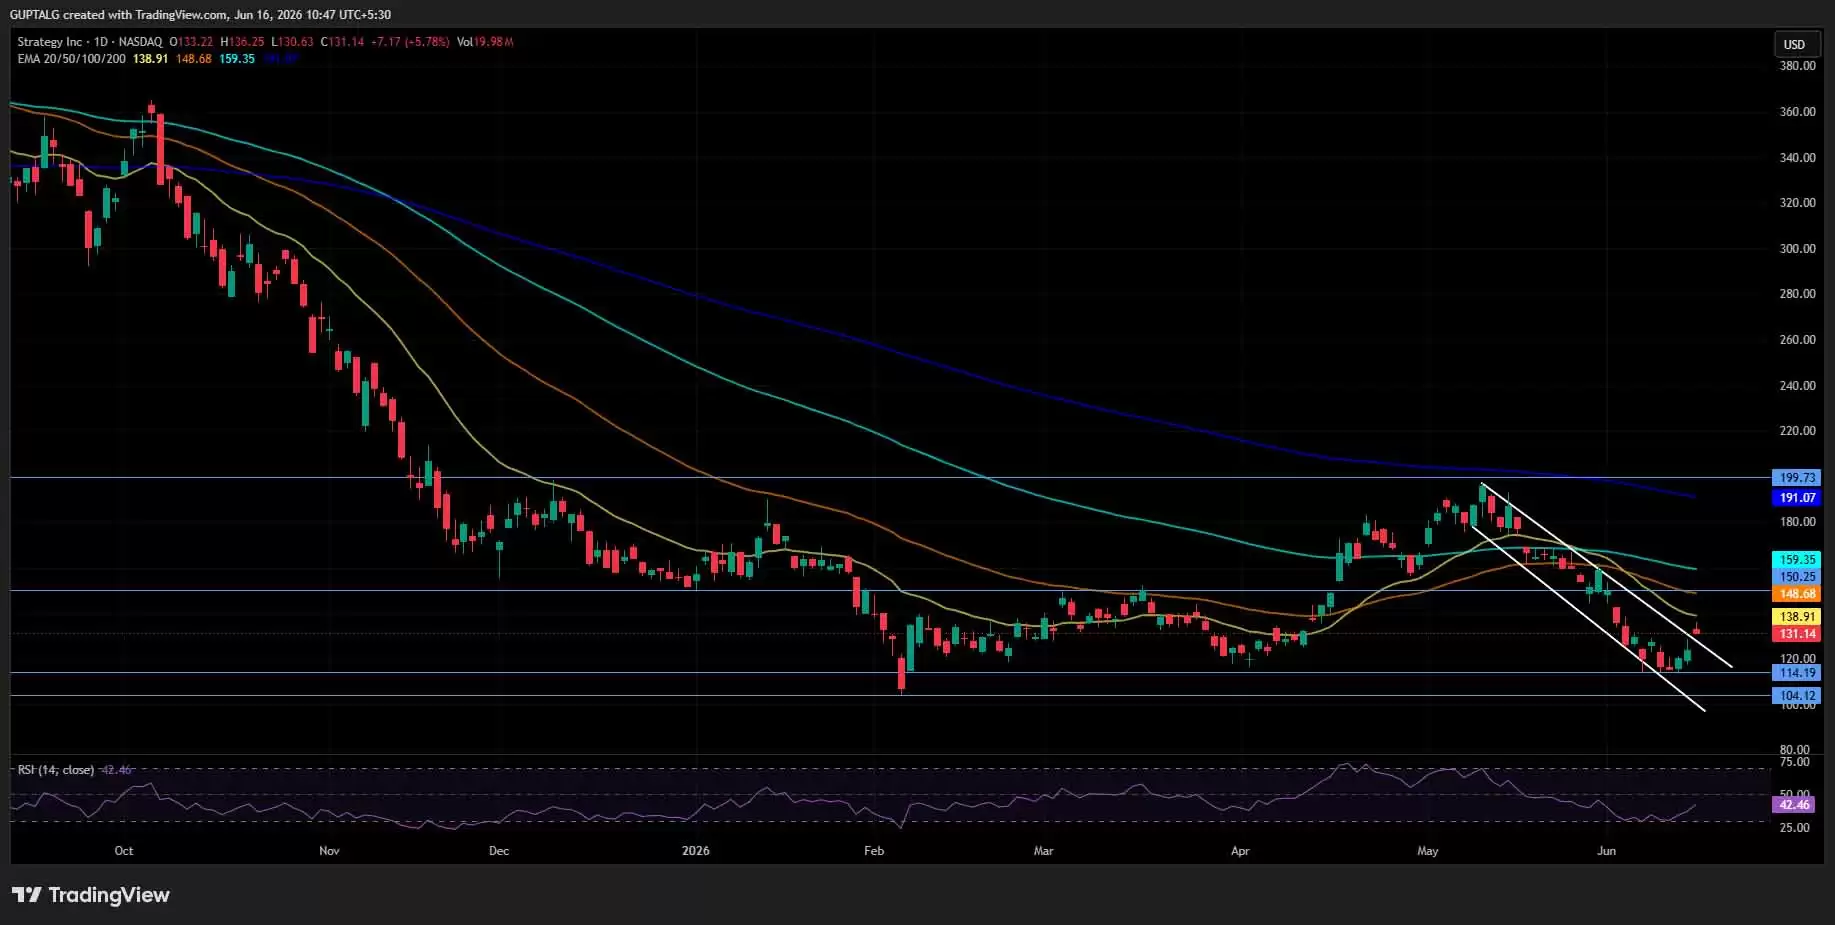
Task: Click the 320.00 price axis tick
Action: point(1797,203)
